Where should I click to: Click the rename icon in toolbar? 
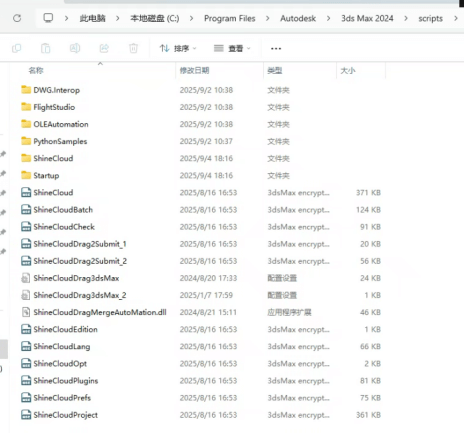tap(75, 49)
